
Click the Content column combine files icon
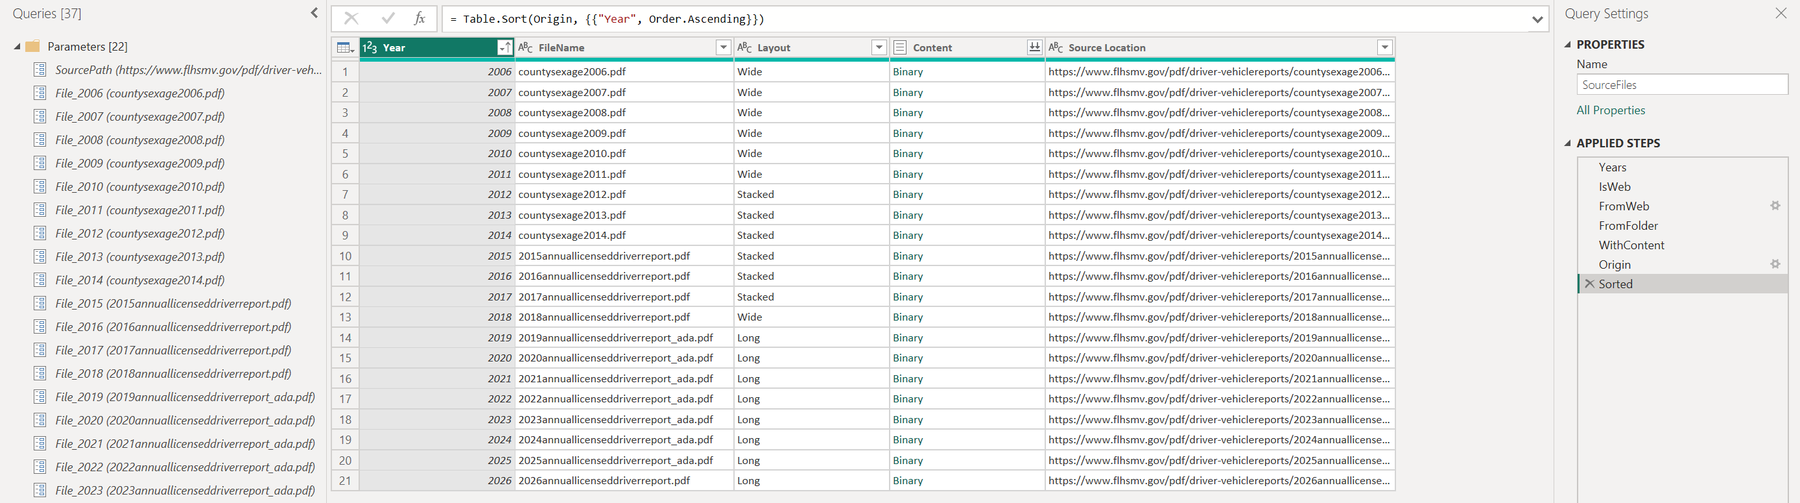[1034, 47]
